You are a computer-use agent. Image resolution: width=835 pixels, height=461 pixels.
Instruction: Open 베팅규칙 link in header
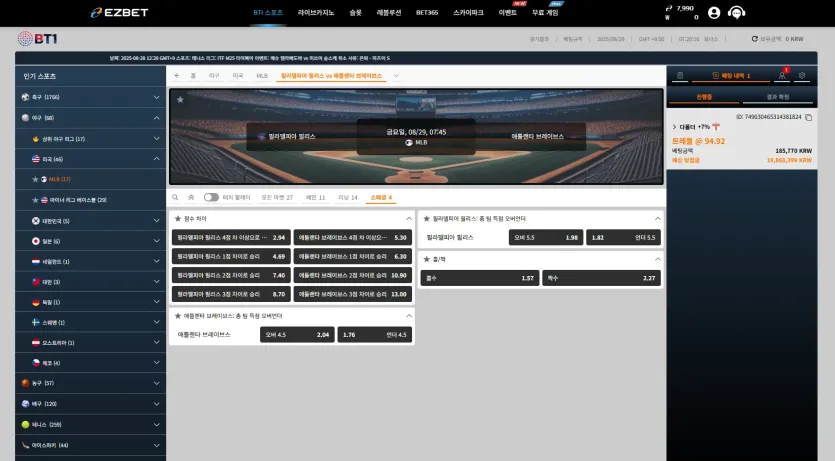pyautogui.click(x=573, y=39)
